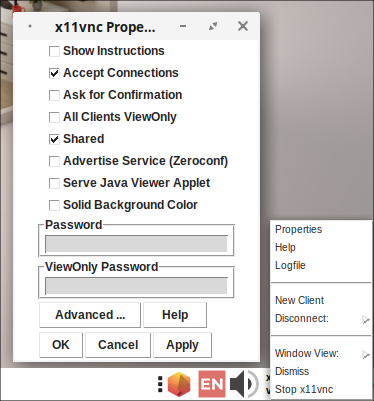Enable Advertise Service (Zeroconf)

(54, 161)
